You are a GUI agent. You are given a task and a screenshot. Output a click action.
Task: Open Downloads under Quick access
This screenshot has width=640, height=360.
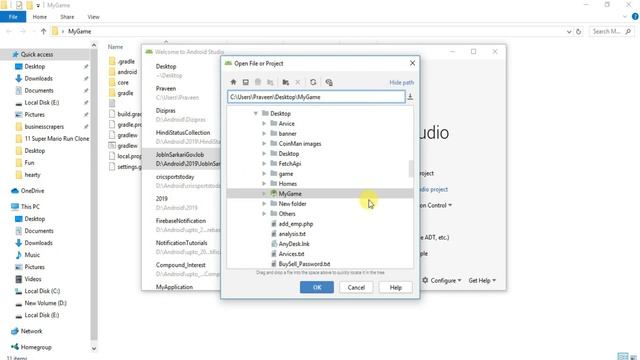tap(38, 78)
